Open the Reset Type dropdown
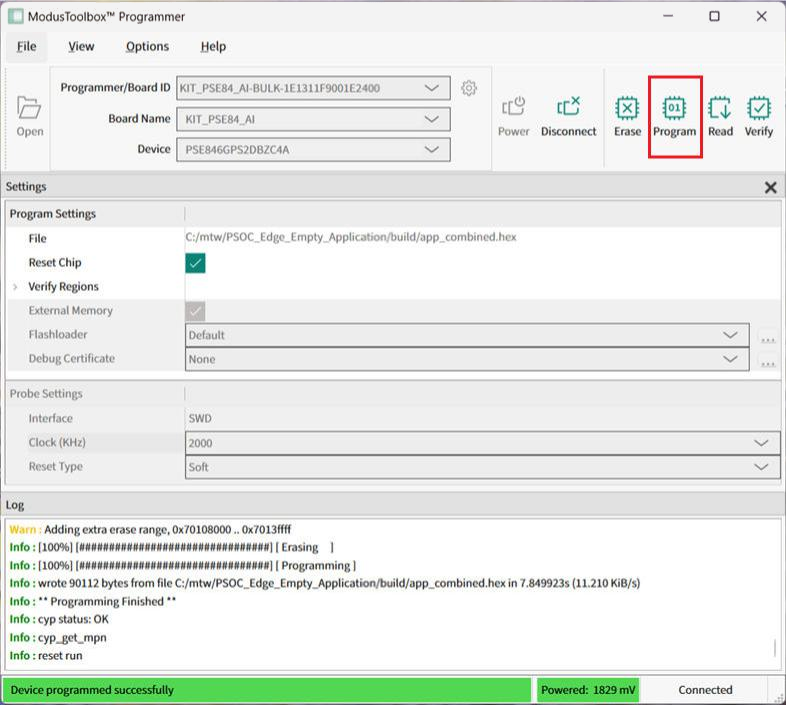 pyautogui.click(x=483, y=467)
